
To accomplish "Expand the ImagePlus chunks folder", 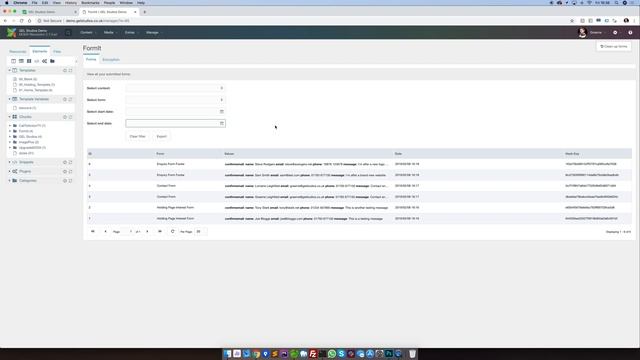I will (10, 142).
